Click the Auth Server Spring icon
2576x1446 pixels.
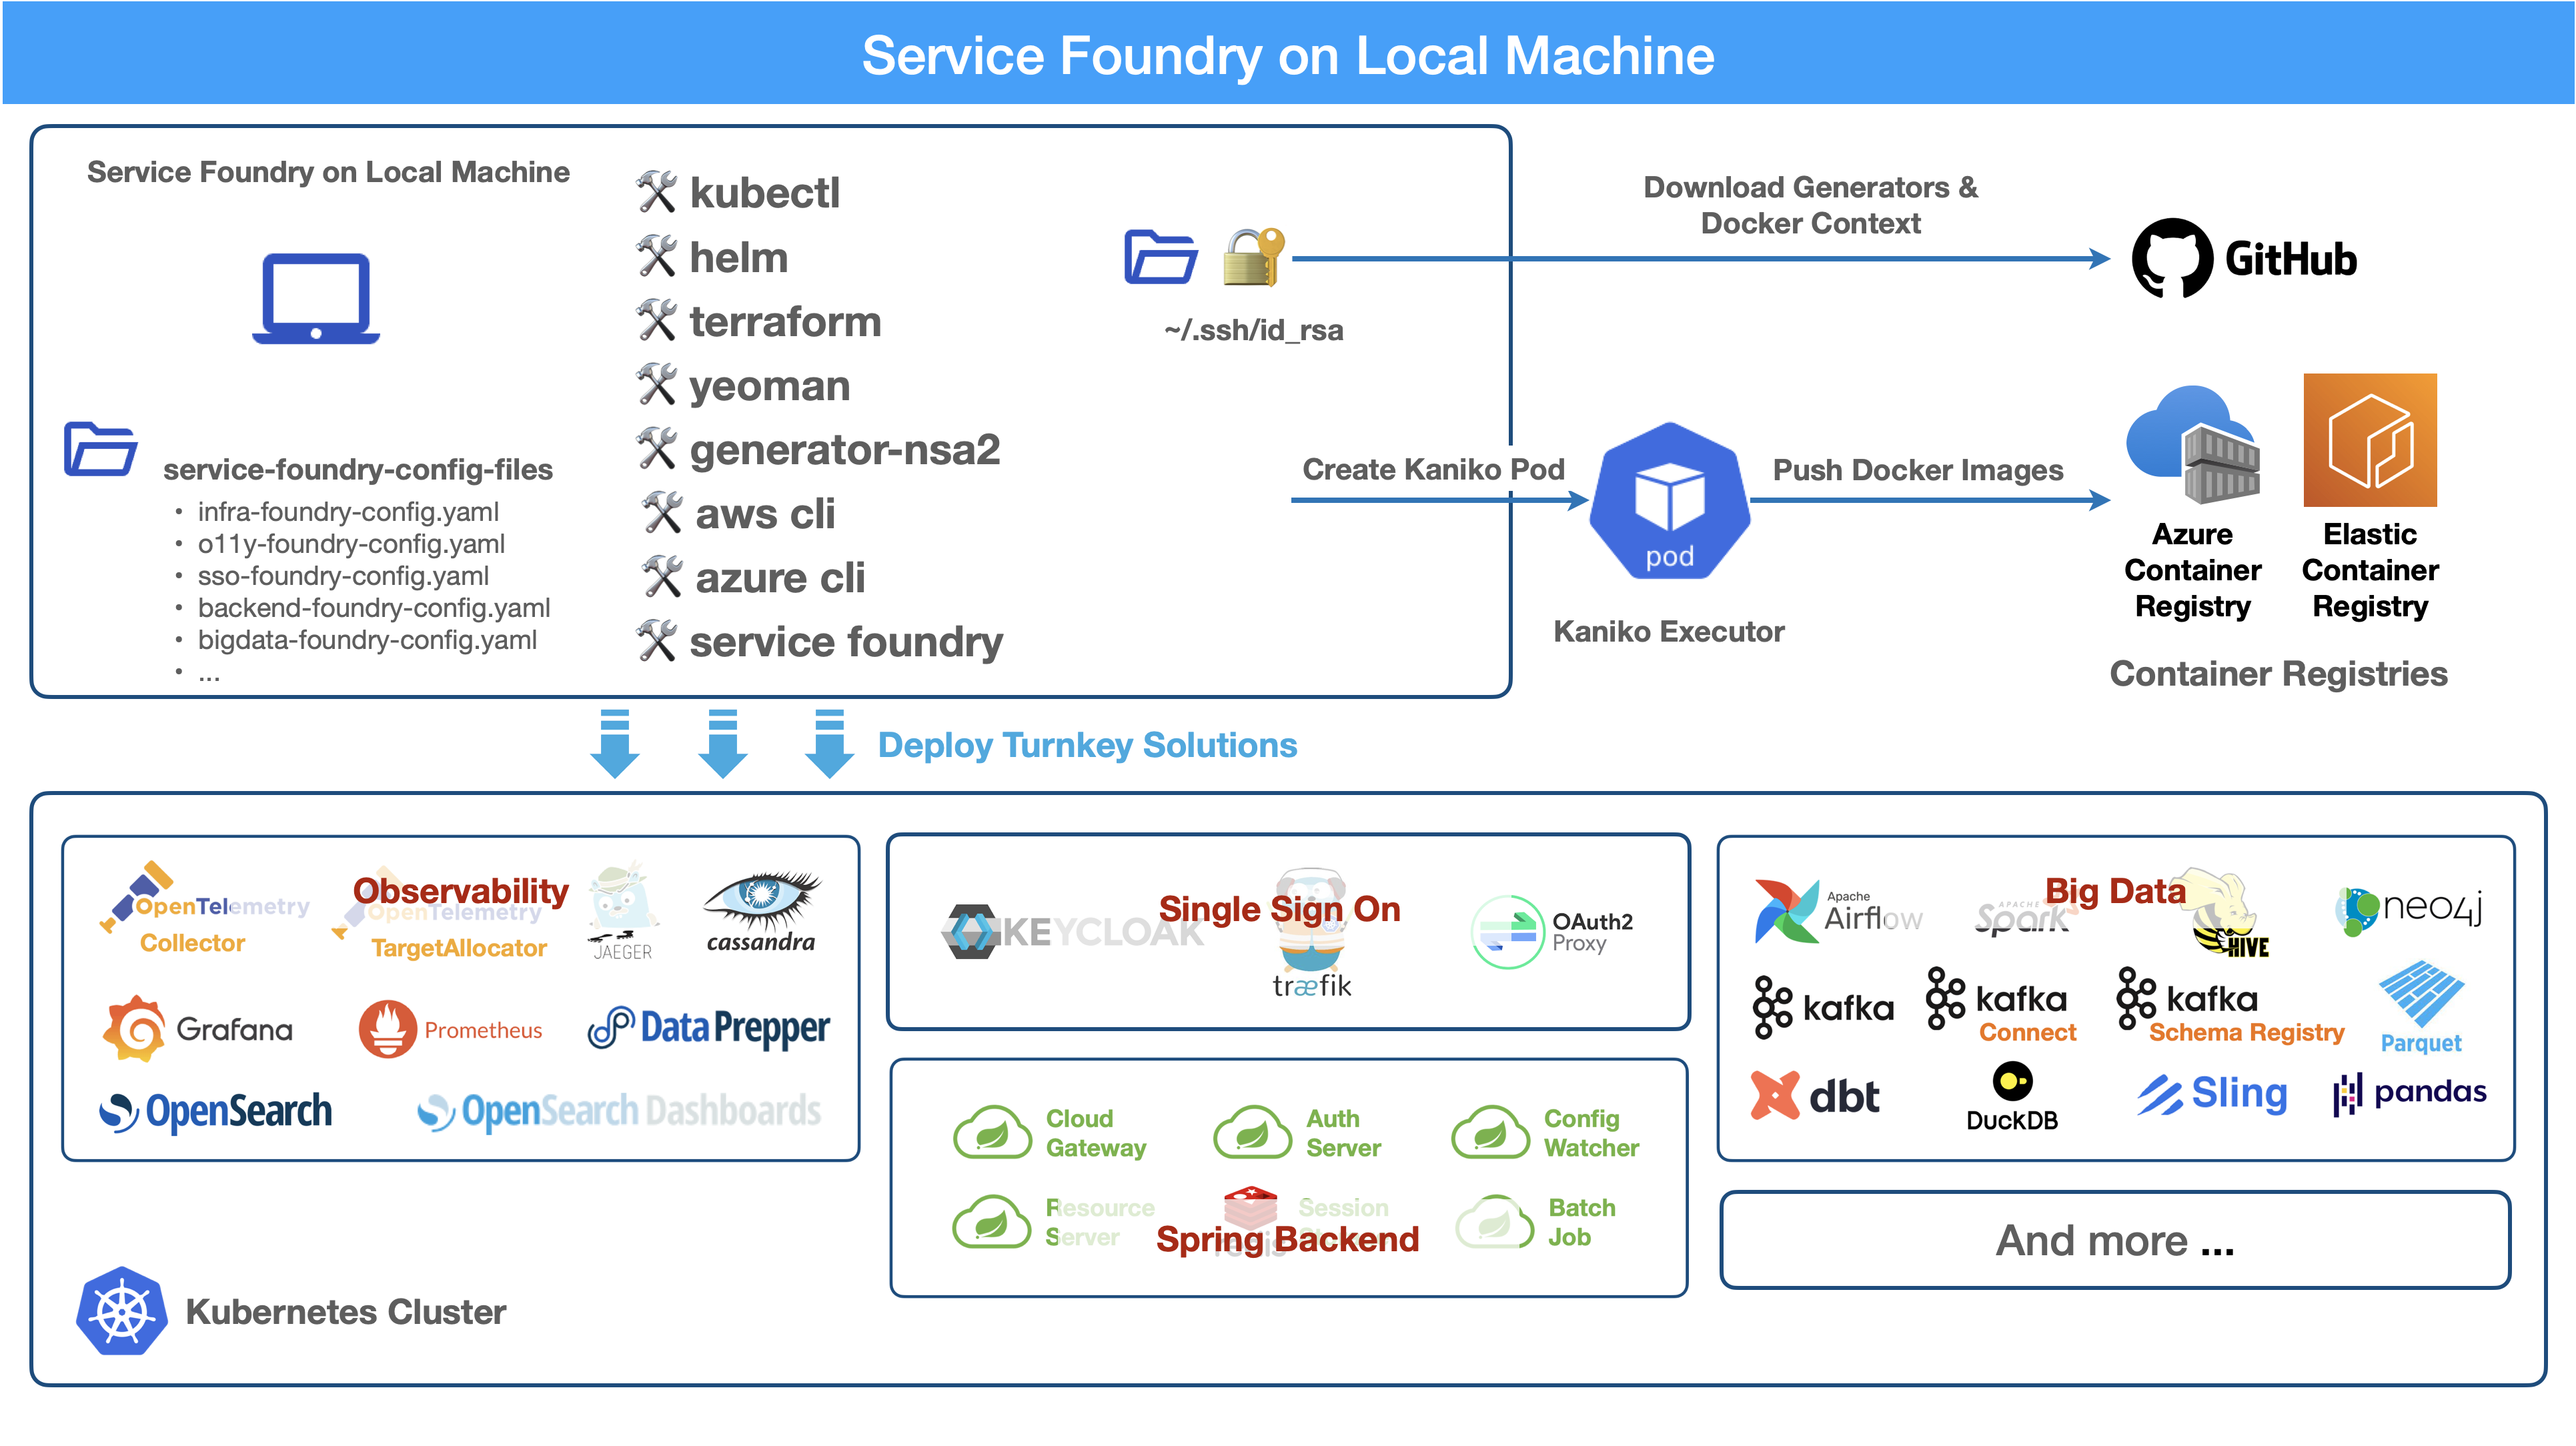pos(1252,1132)
